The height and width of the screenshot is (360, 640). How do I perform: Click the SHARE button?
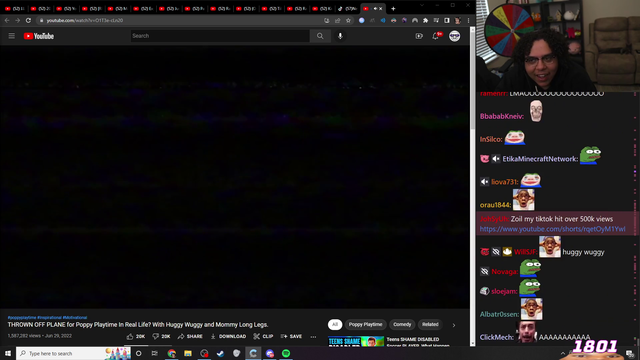click(190, 336)
